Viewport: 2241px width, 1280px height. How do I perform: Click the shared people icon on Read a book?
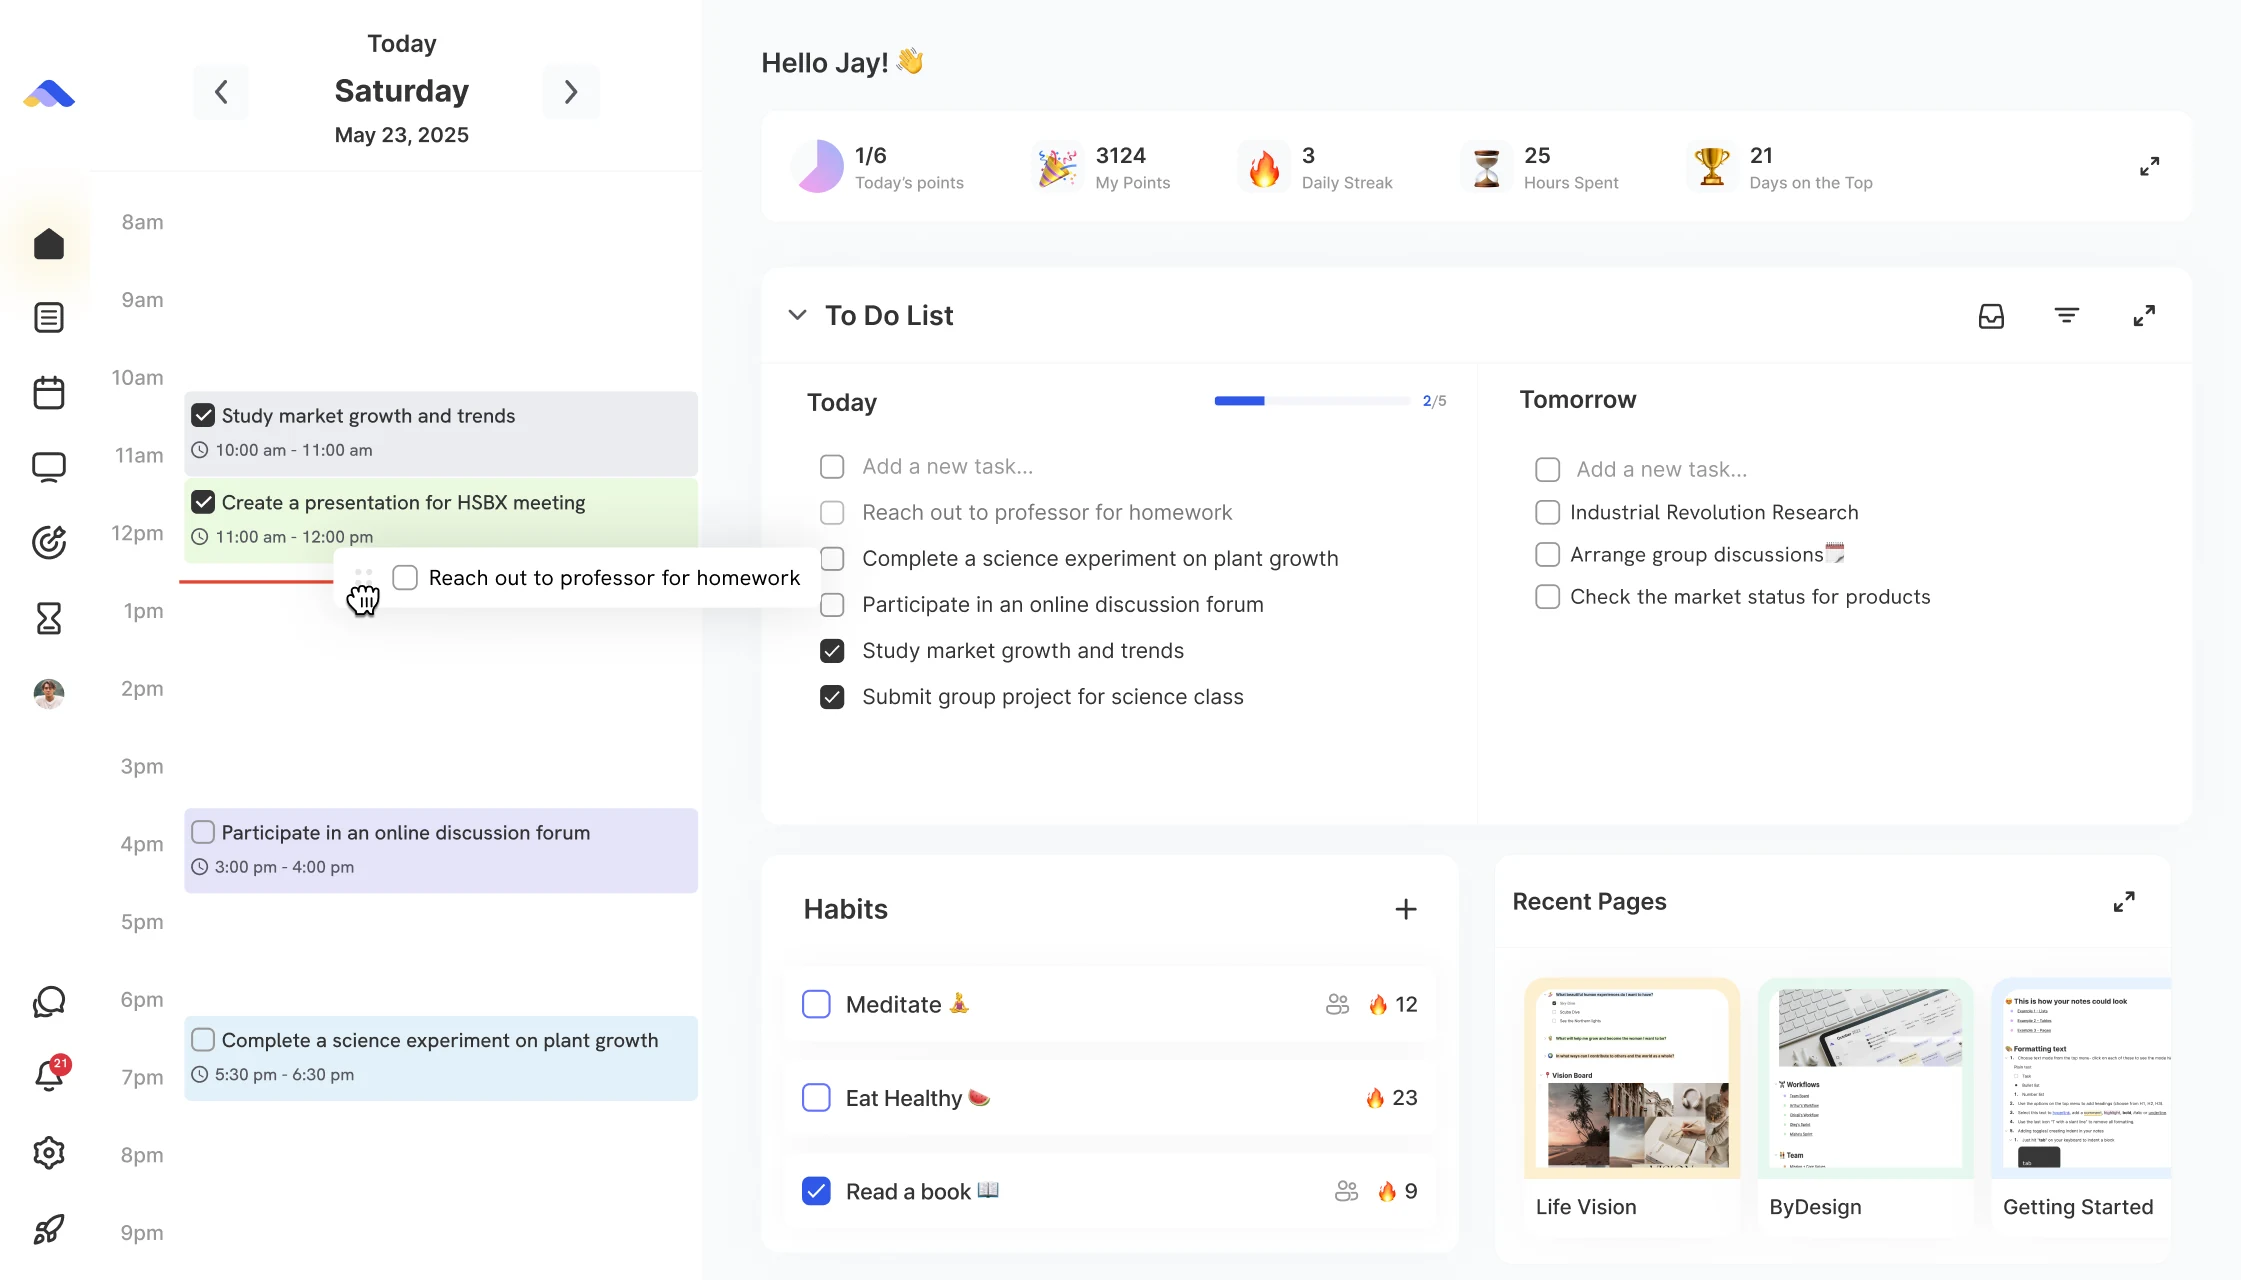tap(1346, 1191)
